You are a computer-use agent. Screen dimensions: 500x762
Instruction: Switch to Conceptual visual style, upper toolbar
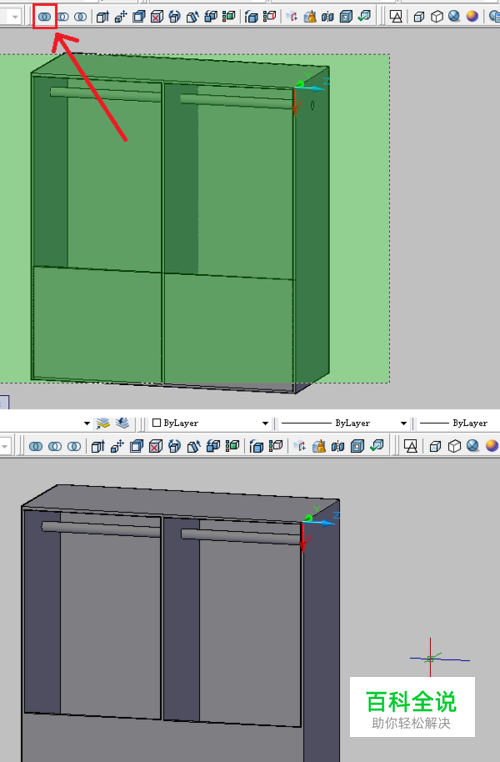pos(472,17)
